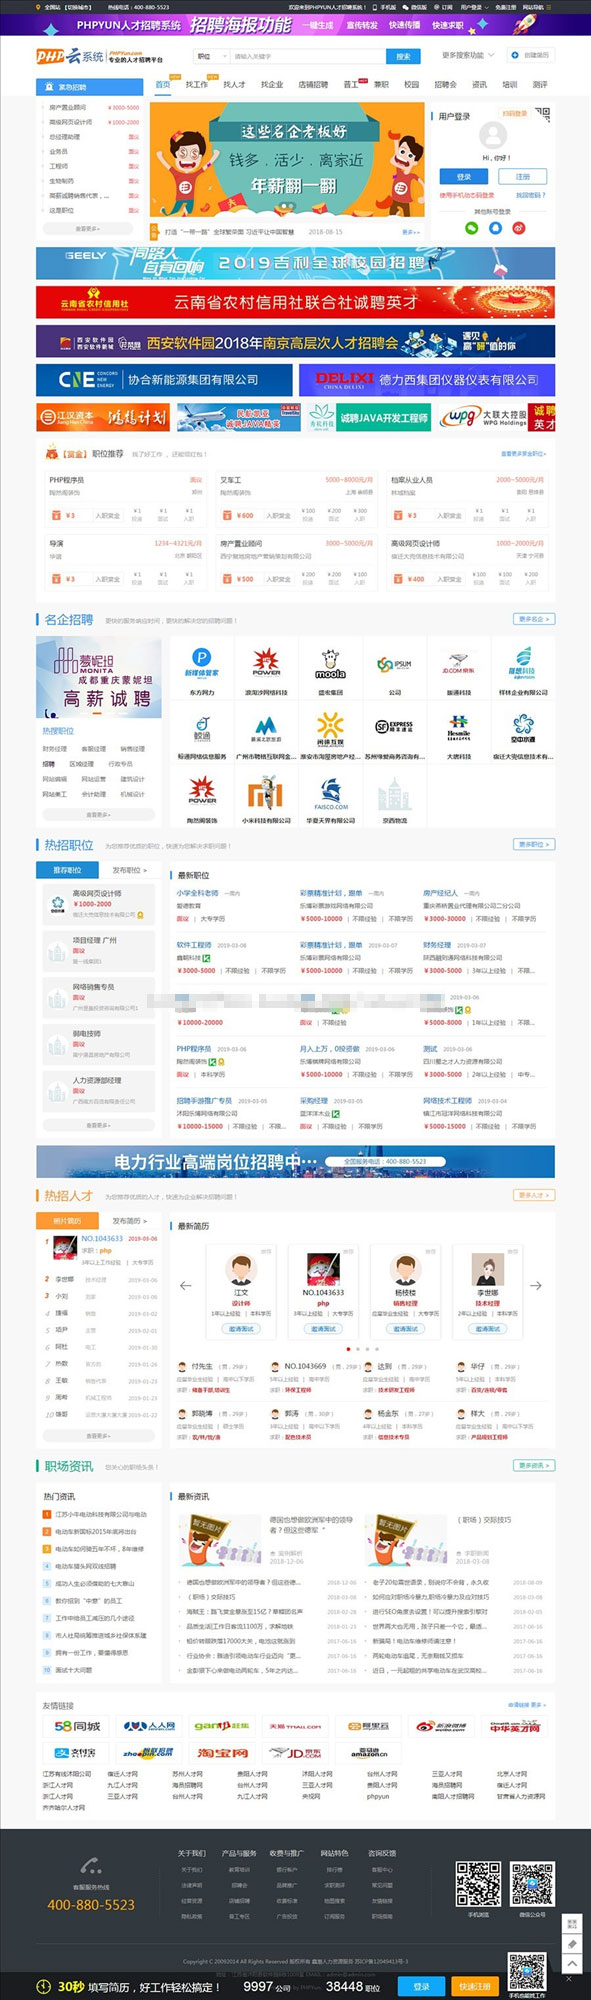Click the keyword search input field

(x=307, y=57)
